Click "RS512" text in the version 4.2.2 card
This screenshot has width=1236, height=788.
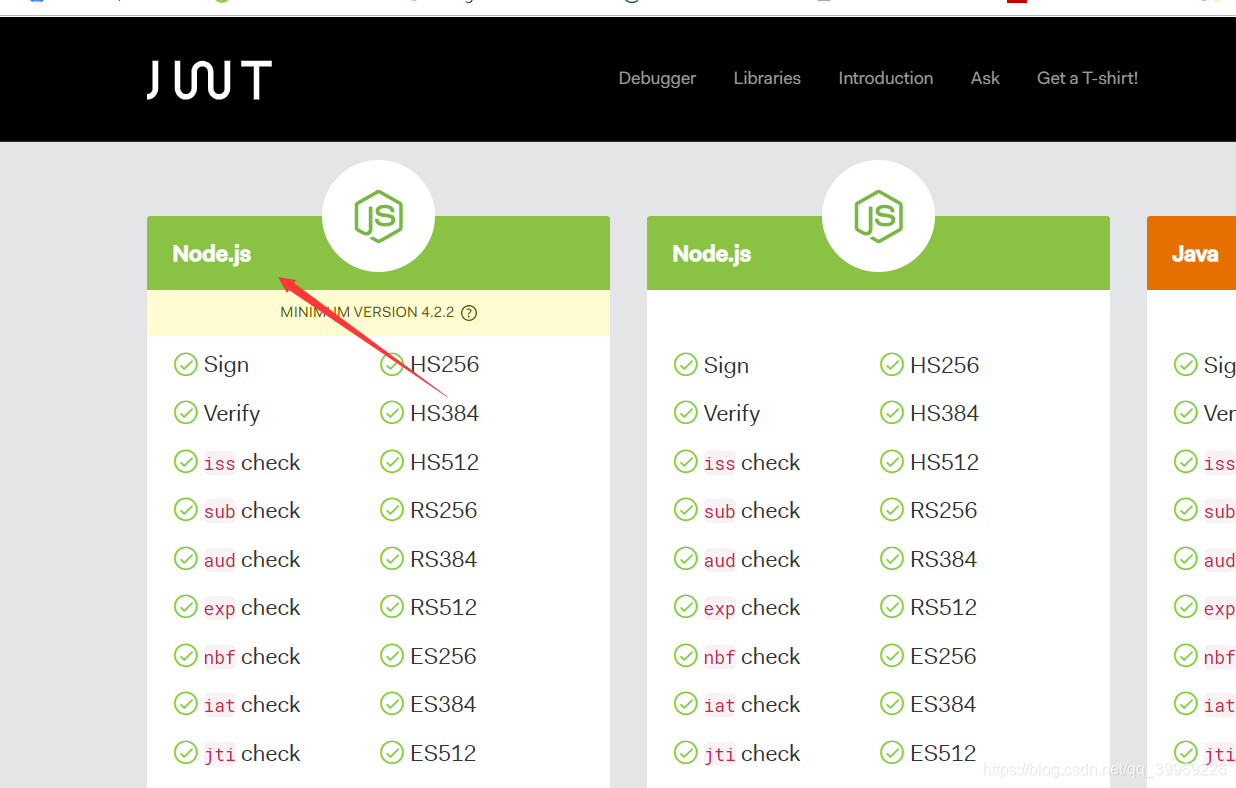pos(443,607)
